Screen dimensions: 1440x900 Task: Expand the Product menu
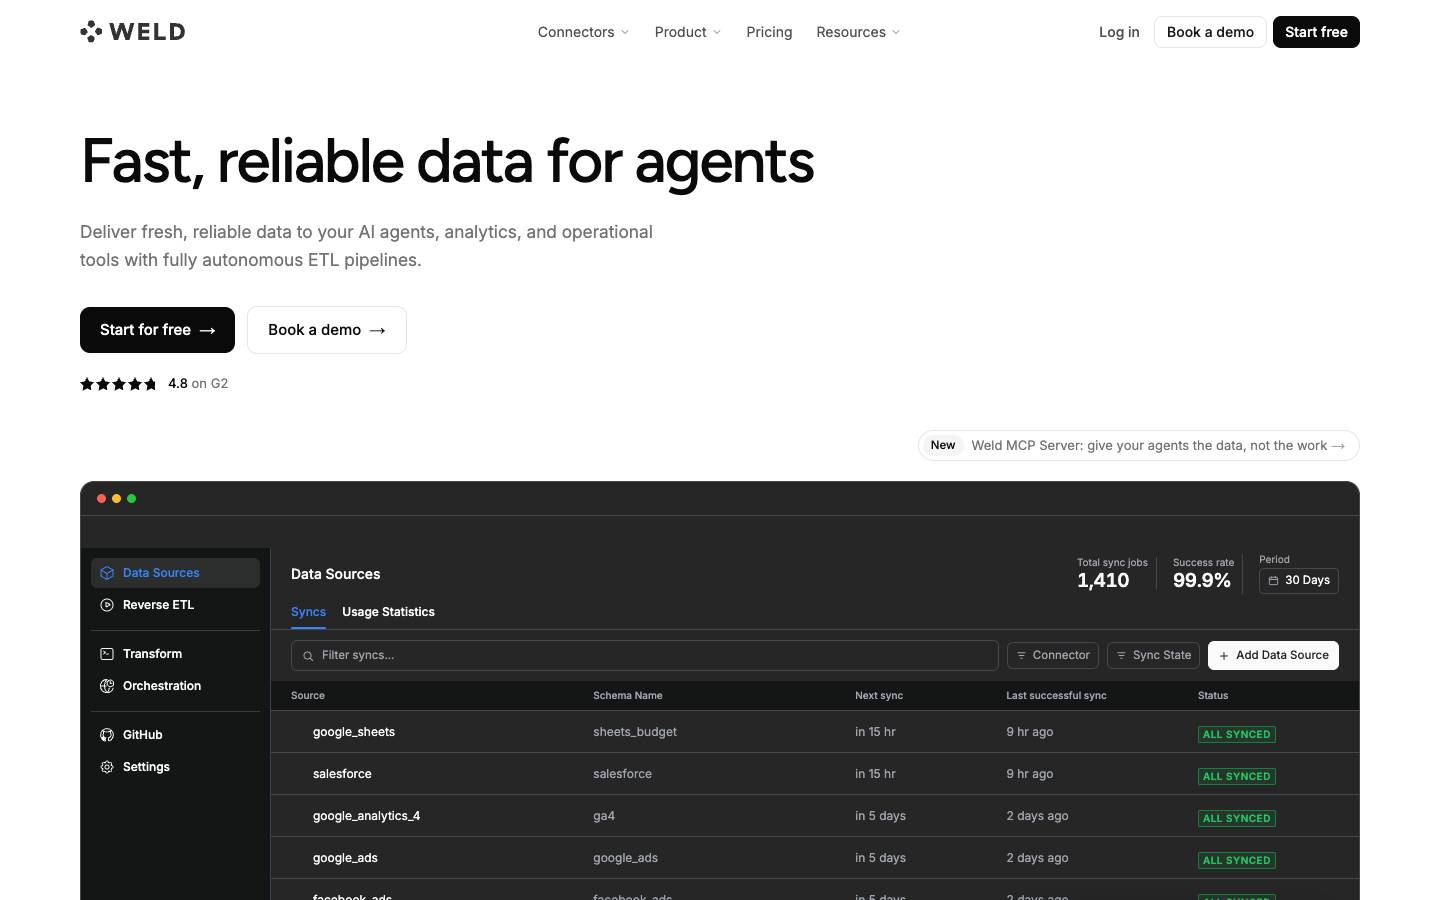(687, 32)
